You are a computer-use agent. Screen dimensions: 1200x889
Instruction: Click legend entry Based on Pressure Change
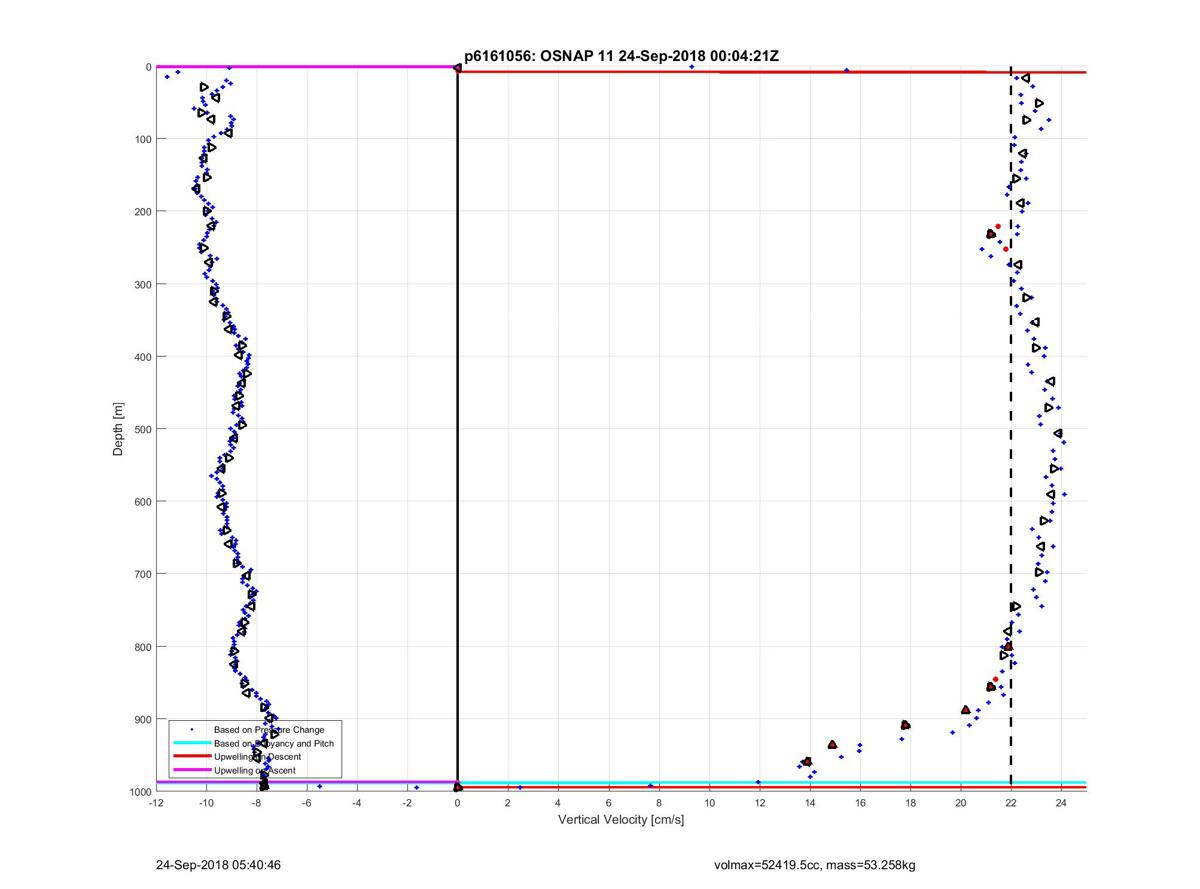click(269, 729)
